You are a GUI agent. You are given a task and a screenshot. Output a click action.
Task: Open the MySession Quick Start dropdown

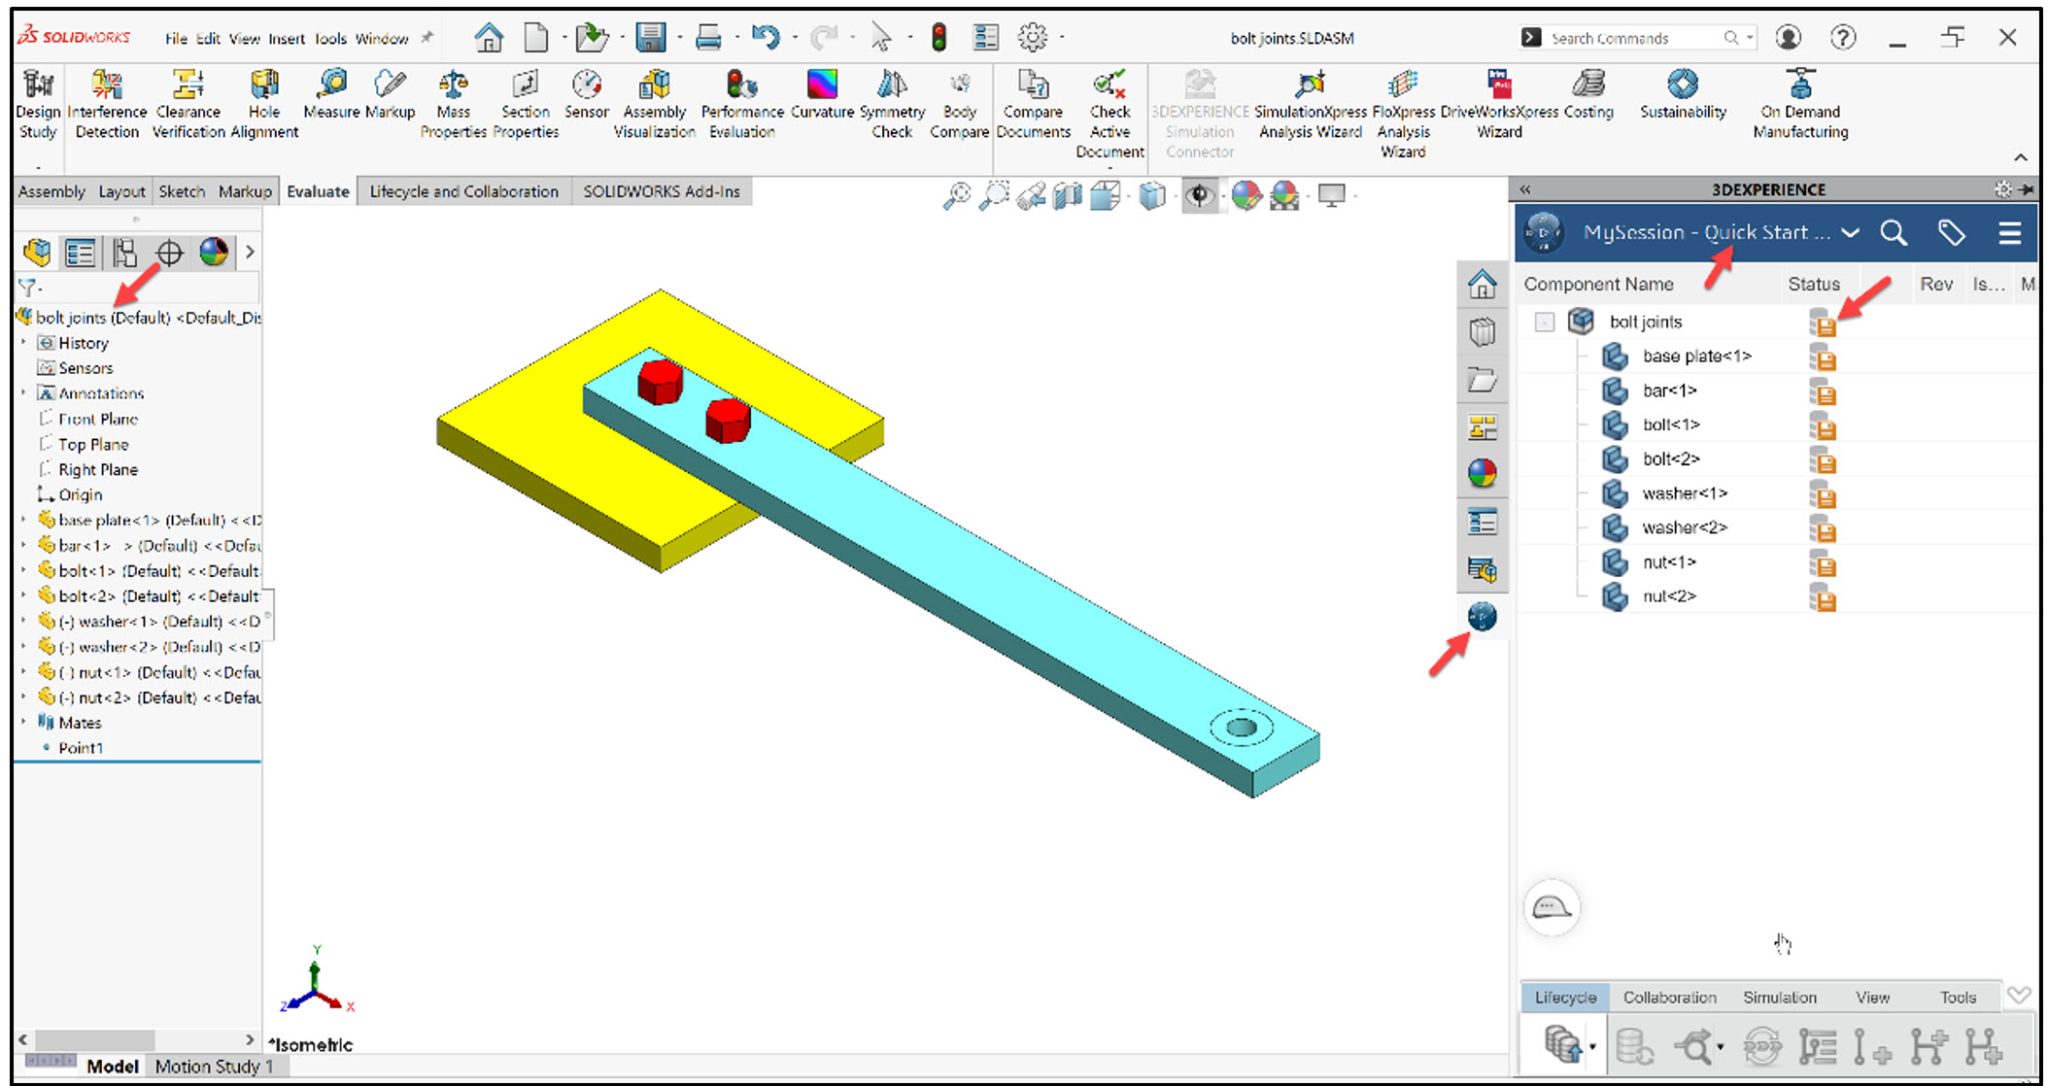pyautogui.click(x=1850, y=232)
